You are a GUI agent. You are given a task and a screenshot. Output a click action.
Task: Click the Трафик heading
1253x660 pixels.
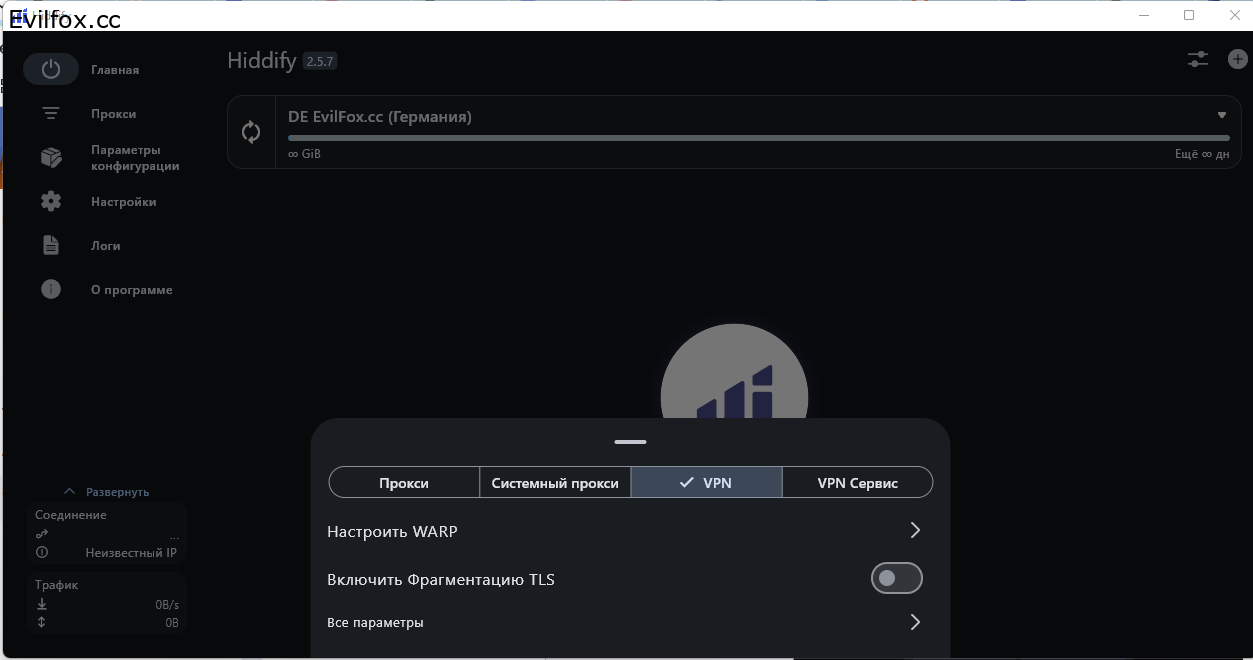[57, 585]
